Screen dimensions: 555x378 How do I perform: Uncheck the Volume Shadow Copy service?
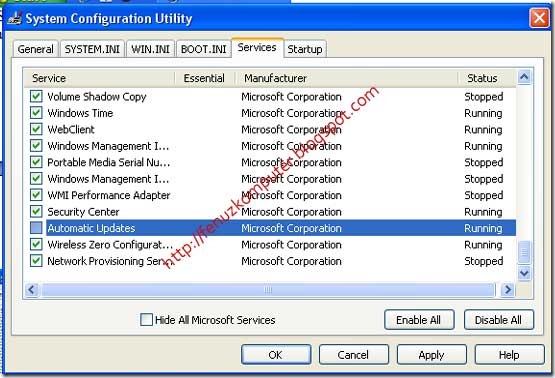pyautogui.click(x=36, y=96)
